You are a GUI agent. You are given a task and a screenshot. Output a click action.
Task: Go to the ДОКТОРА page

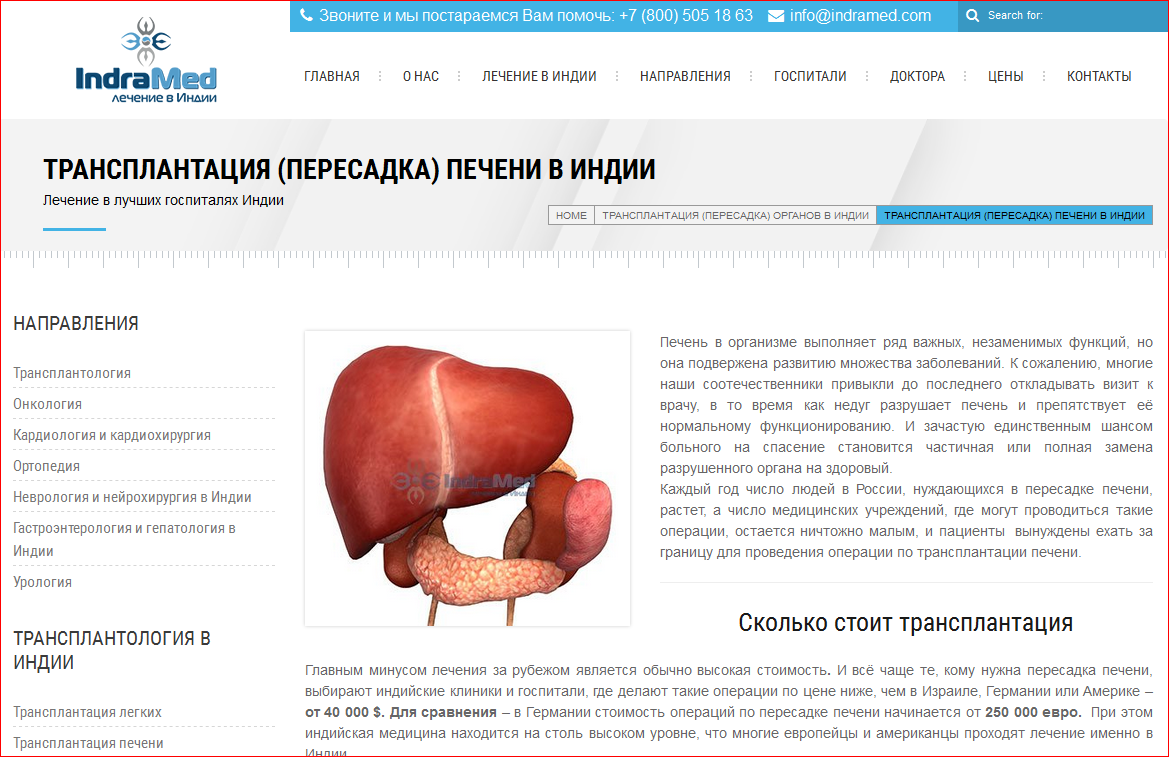coord(917,76)
